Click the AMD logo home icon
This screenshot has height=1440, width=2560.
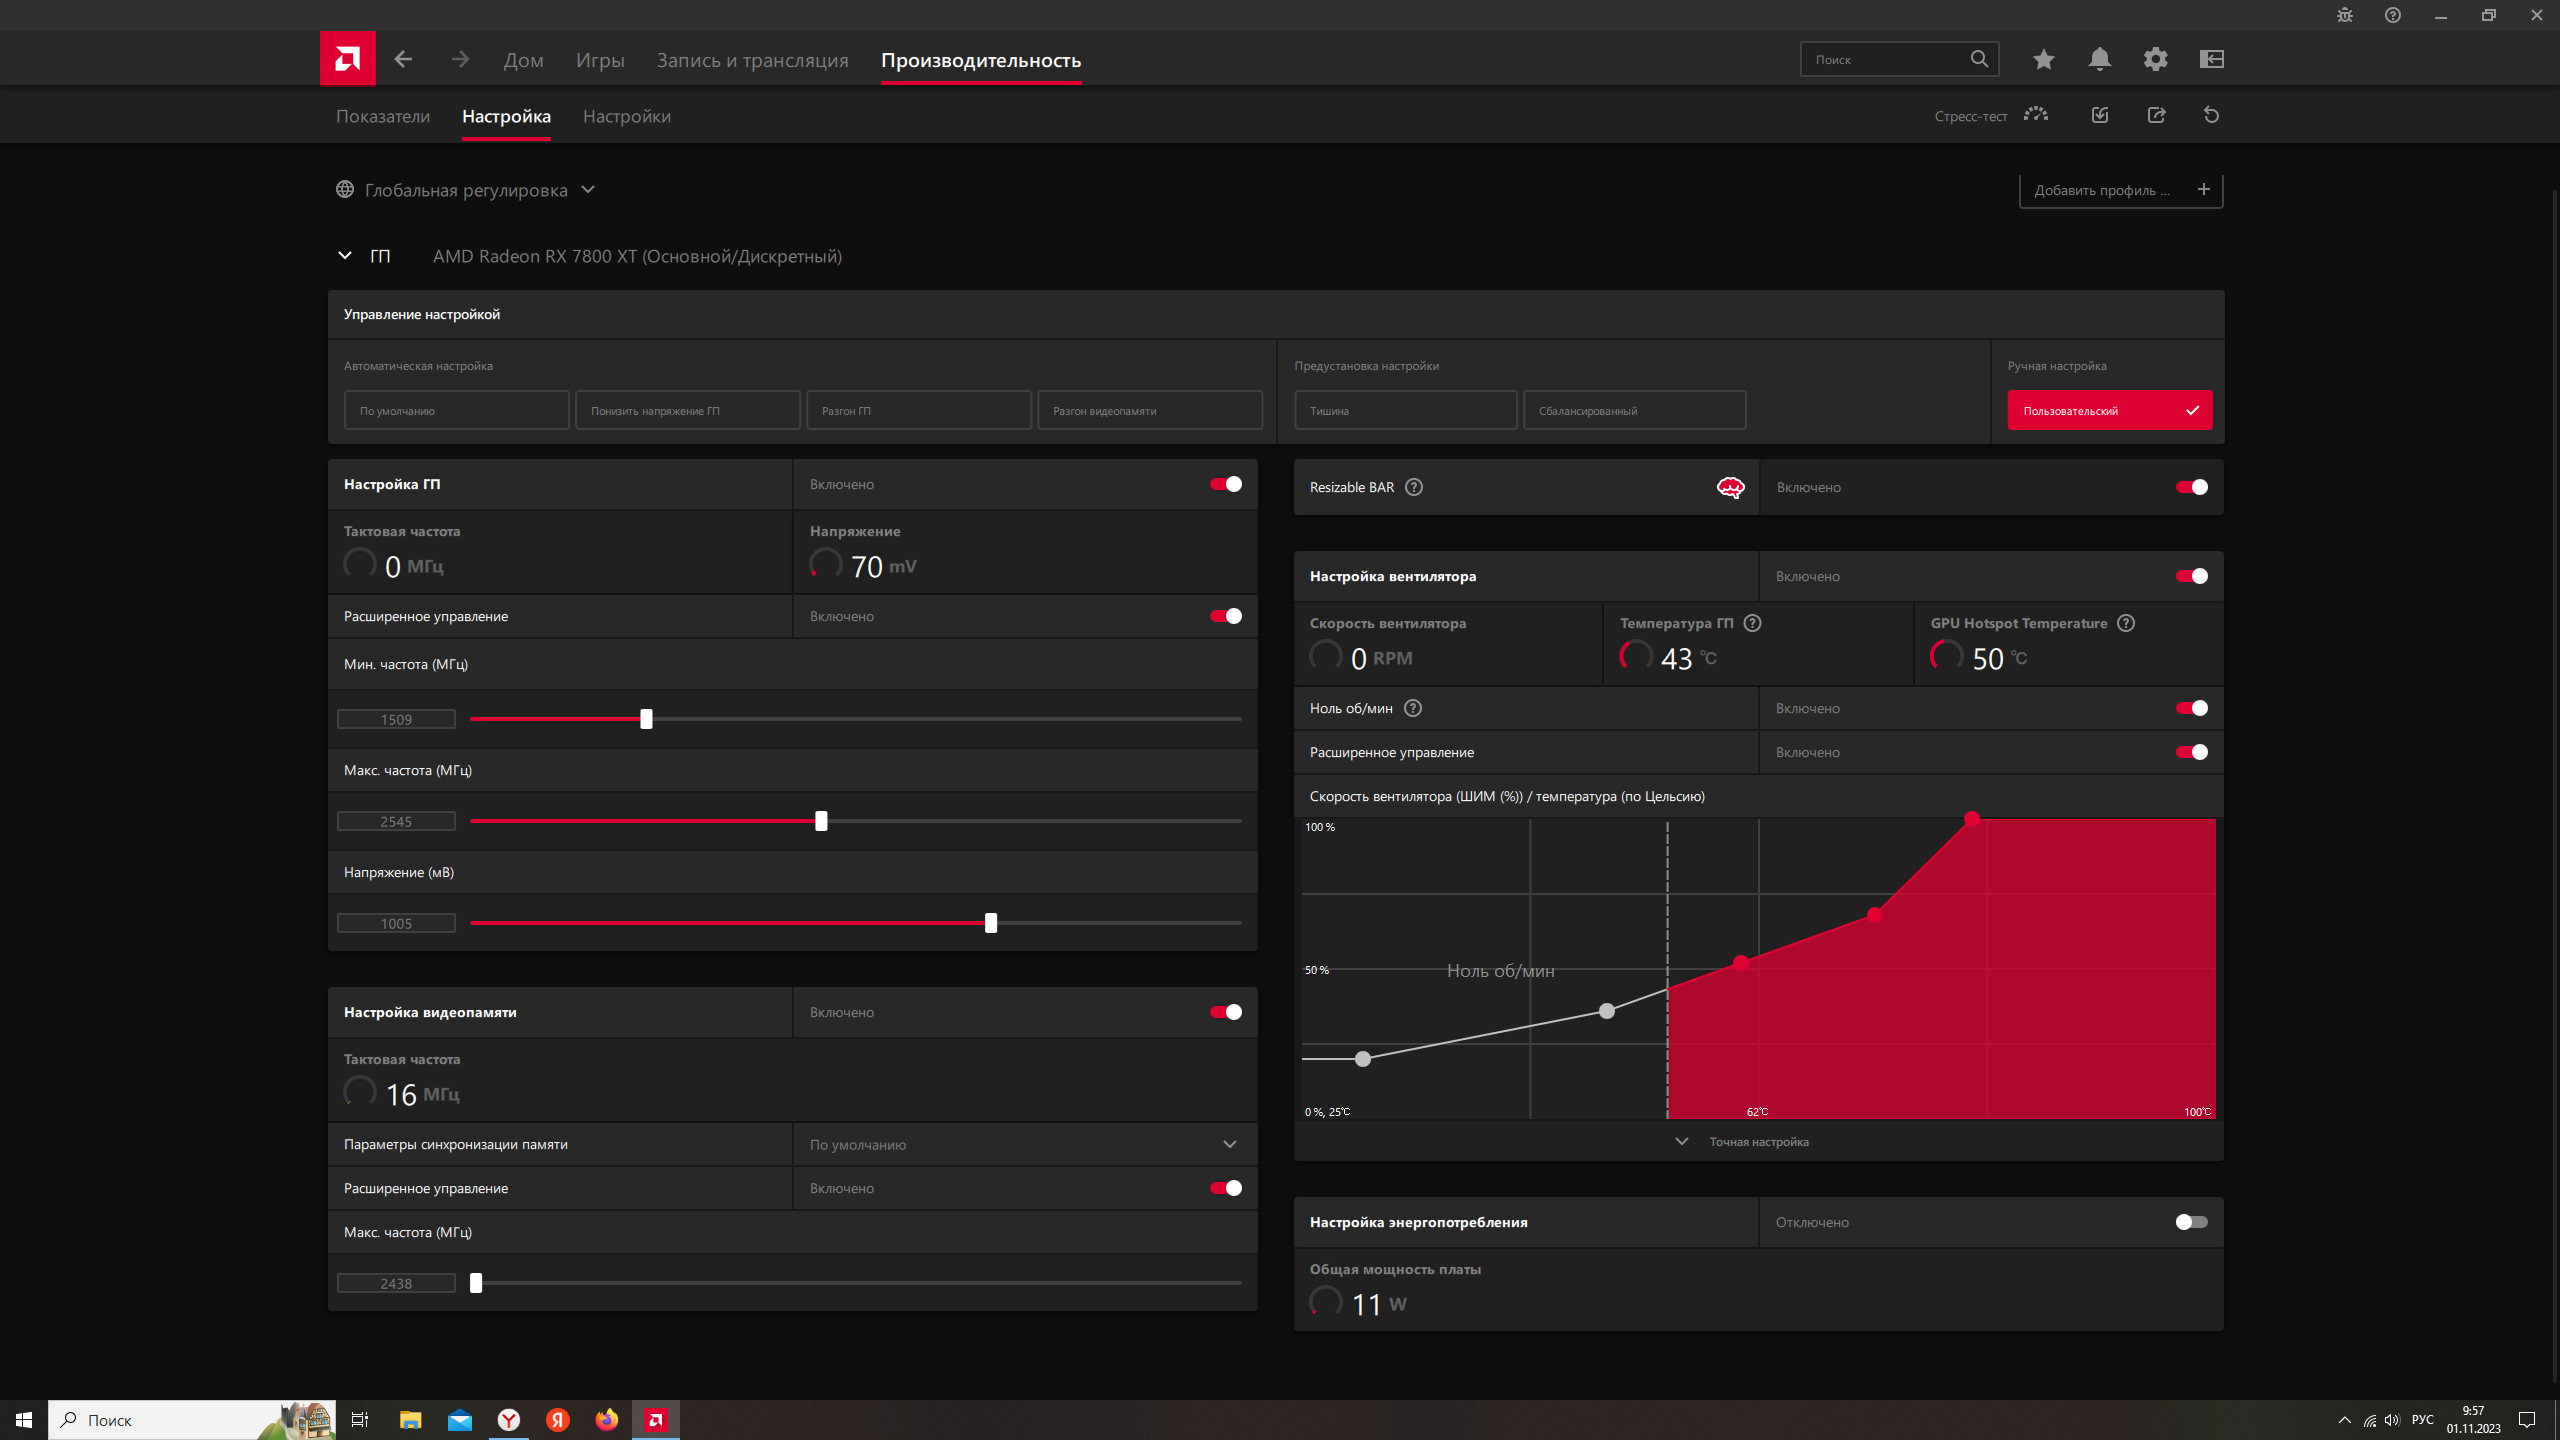pos(347,59)
